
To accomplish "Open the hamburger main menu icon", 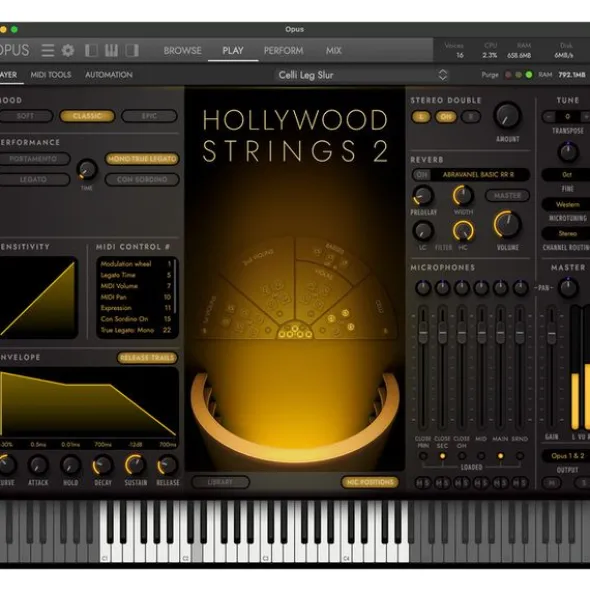I will click(x=48, y=50).
